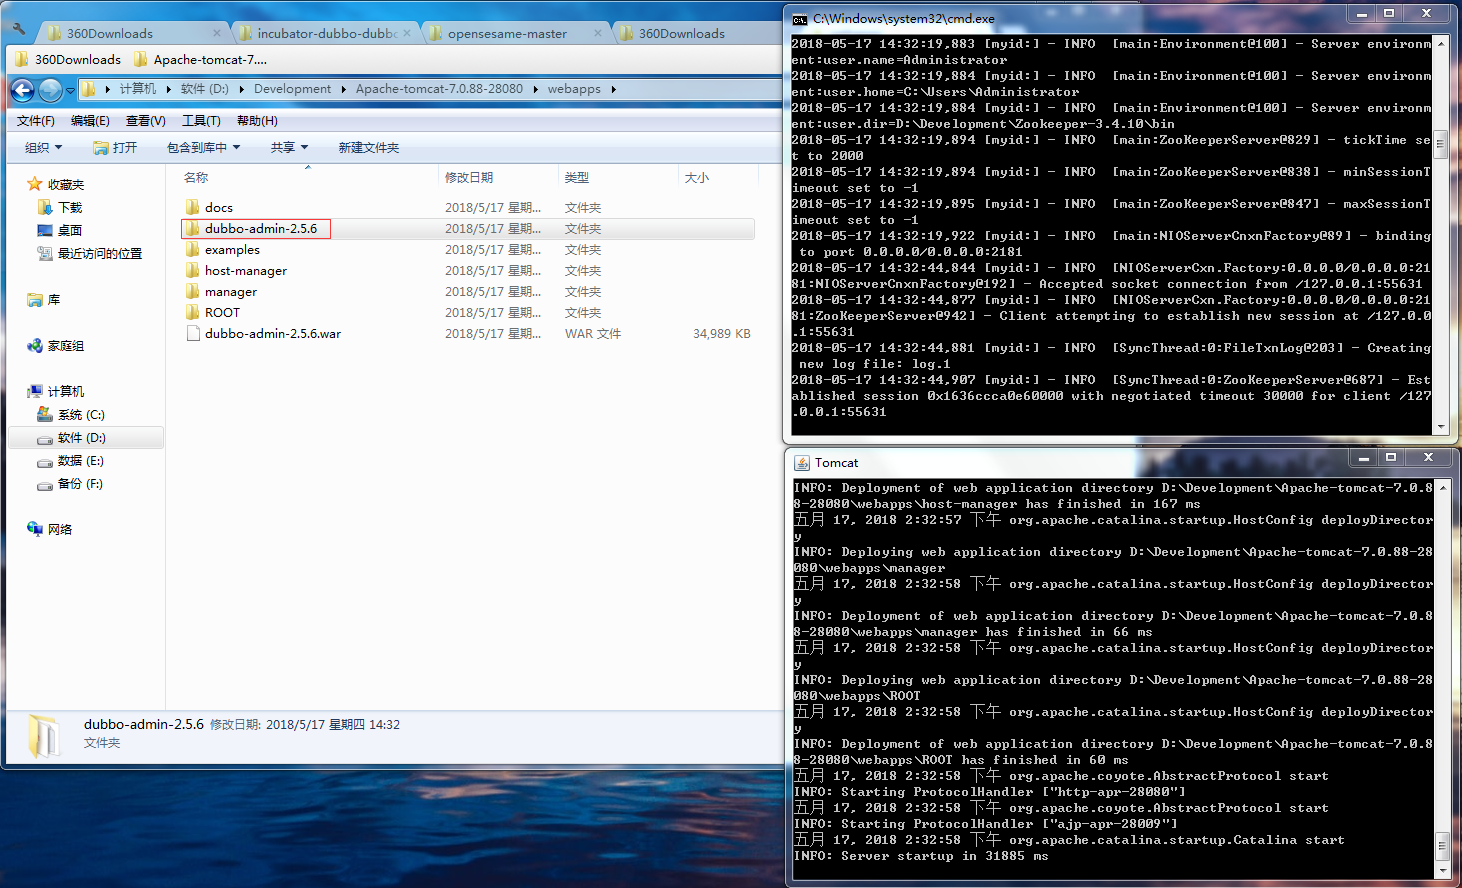Open the Apache-tomcat-7 bookmark folder

coord(200,59)
